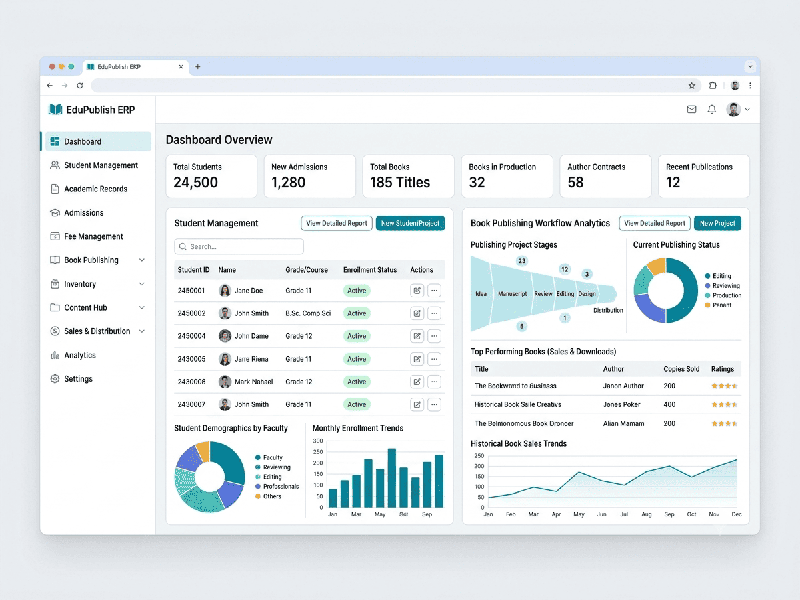Click the Inventory sidebar icon
The width and height of the screenshot is (800, 600).
(x=55, y=284)
